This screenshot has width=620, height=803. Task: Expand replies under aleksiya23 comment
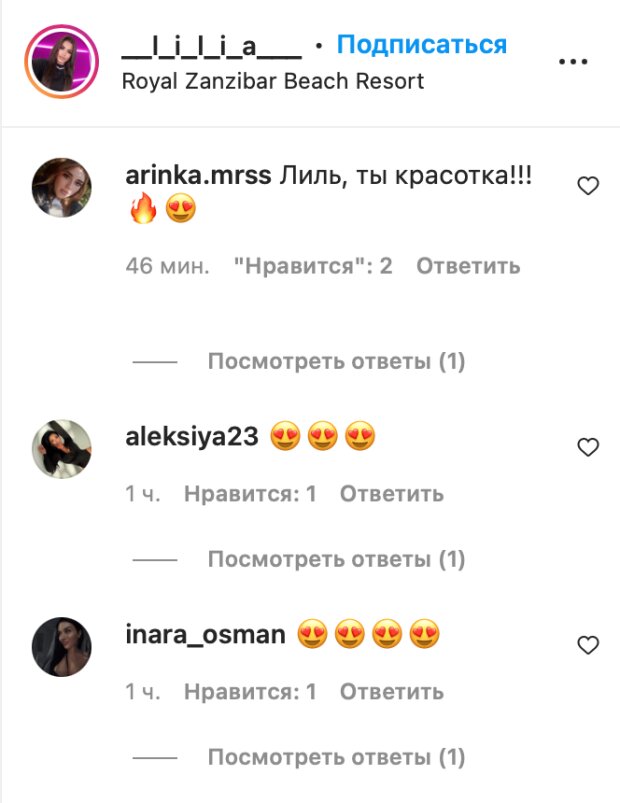click(336, 559)
